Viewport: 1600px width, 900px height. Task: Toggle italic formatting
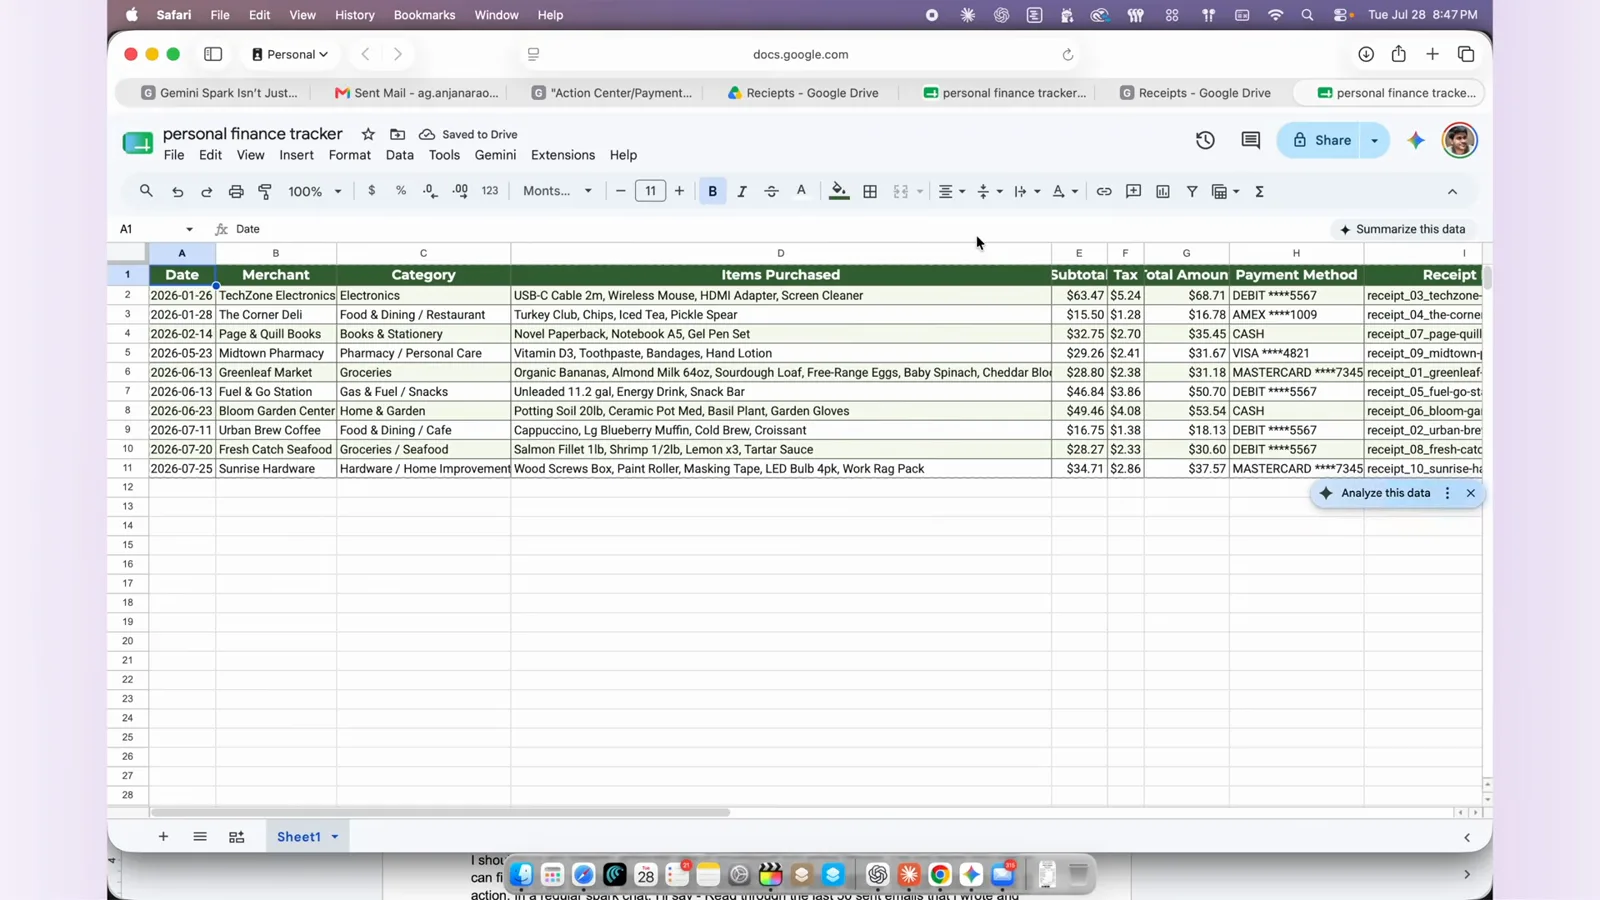(742, 191)
